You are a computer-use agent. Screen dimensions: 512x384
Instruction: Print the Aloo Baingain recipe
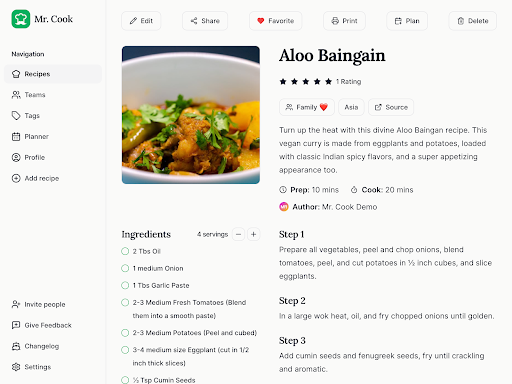tap(344, 21)
